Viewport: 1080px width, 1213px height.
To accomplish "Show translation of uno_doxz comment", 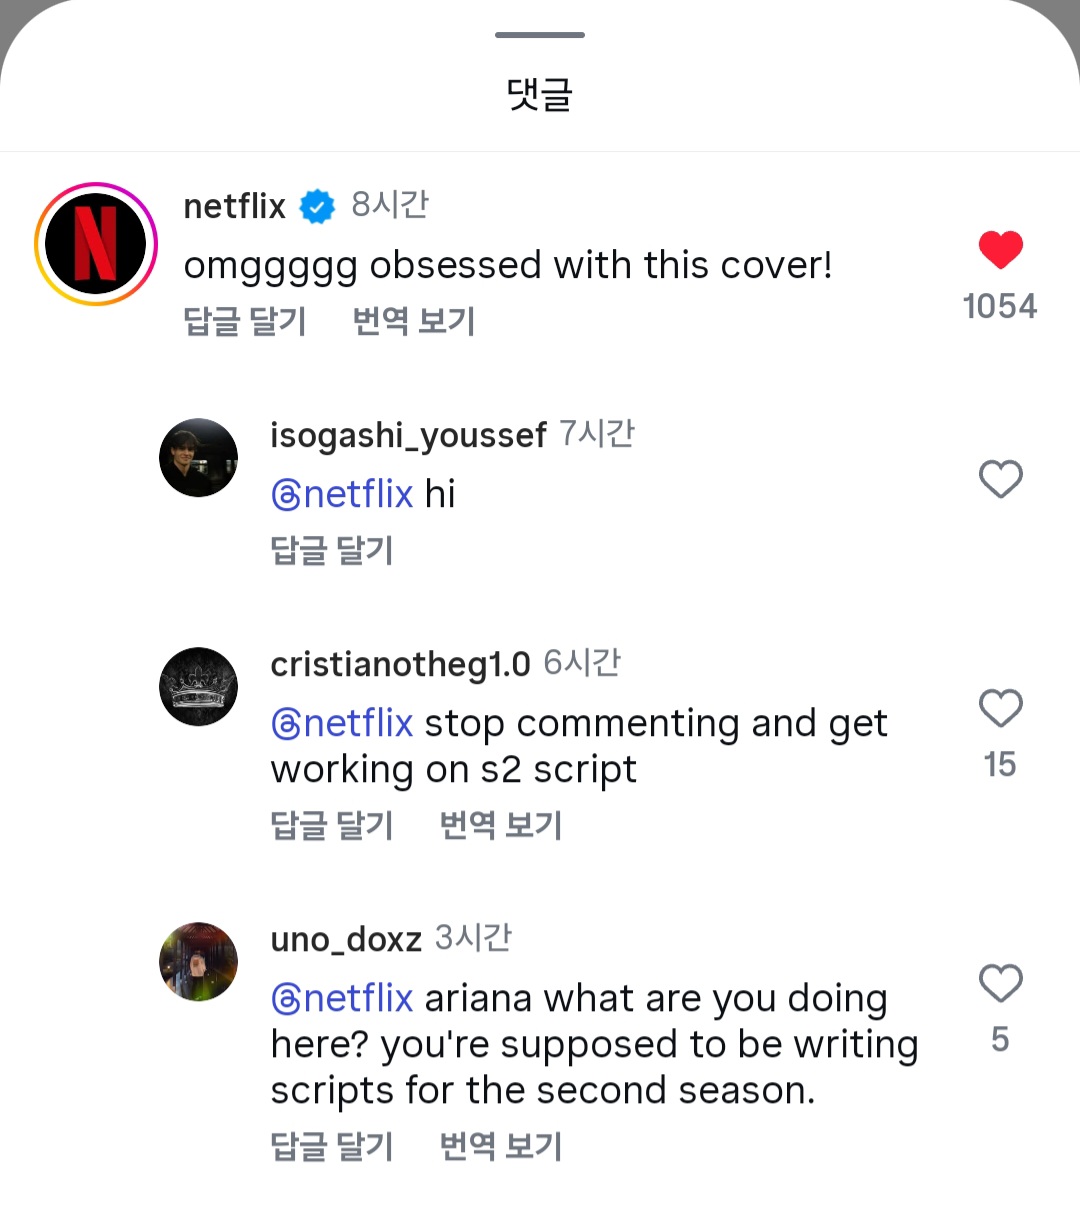I will click(501, 1146).
